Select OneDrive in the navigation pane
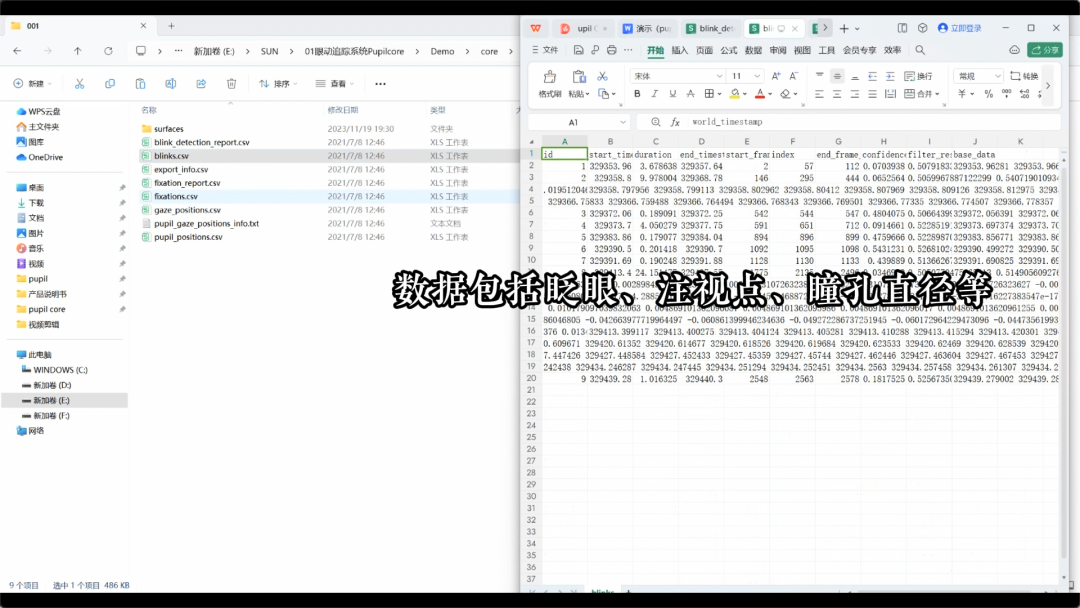The width and height of the screenshot is (1080, 608). point(45,157)
